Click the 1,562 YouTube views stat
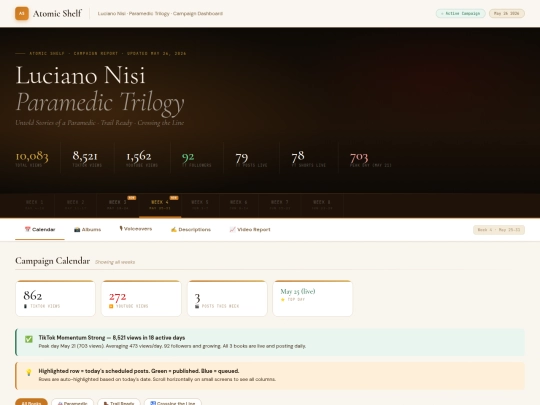Image resolution: width=540 pixels, height=405 pixels. (142, 159)
